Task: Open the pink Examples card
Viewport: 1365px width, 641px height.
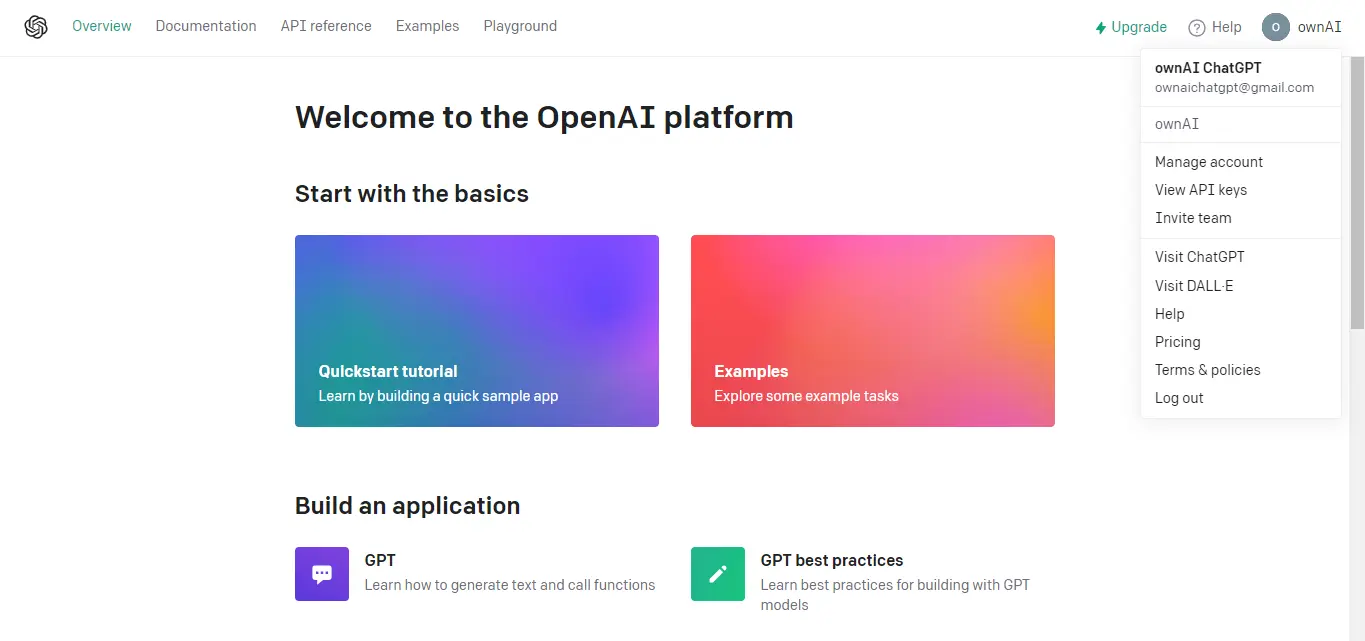Action: coord(873,331)
